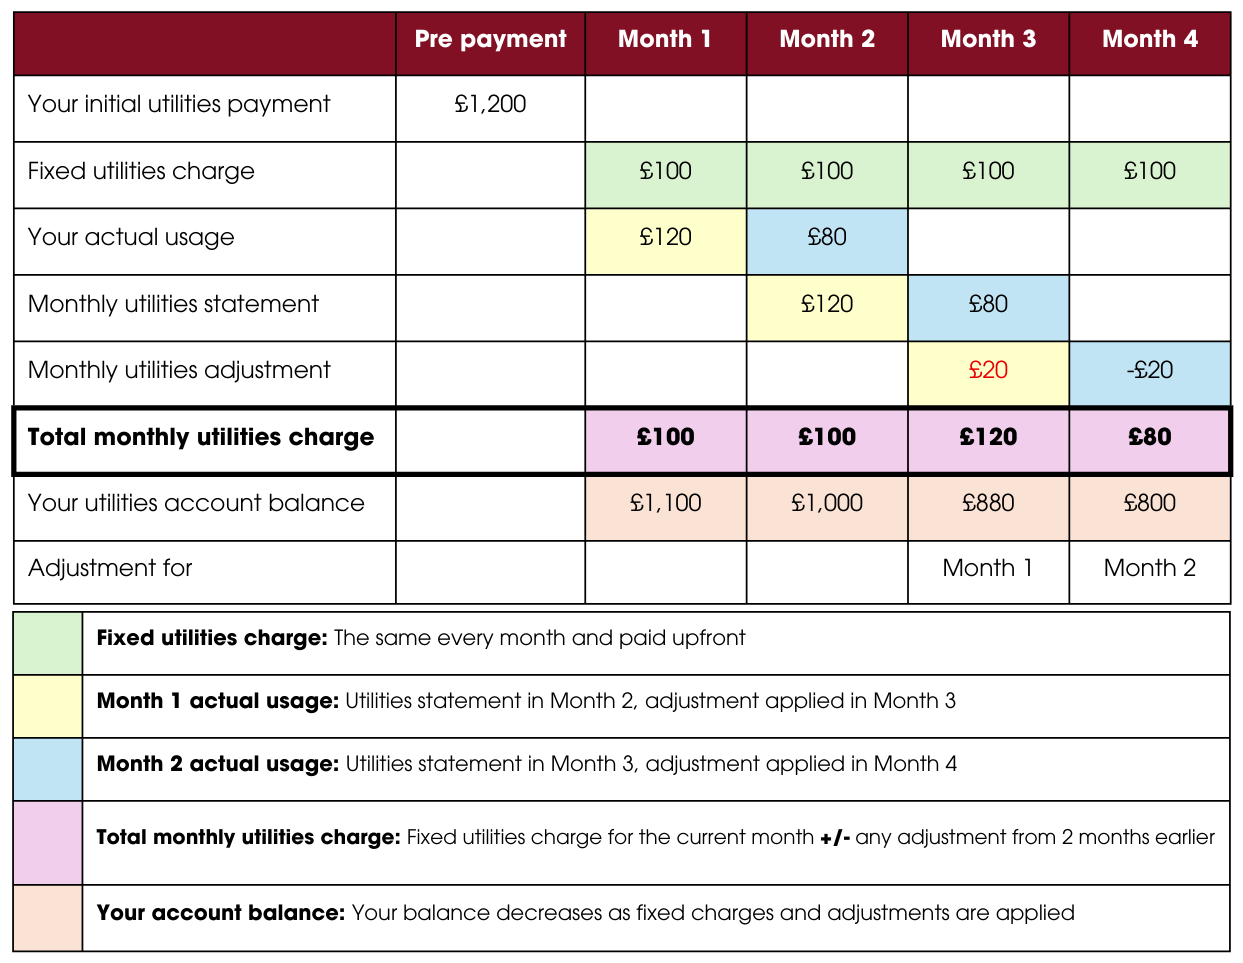Image resolution: width=1243 pixels, height=963 pixels.
Task: Click Month 1 in the Adjustment for row
Action: tap(988, 568)
